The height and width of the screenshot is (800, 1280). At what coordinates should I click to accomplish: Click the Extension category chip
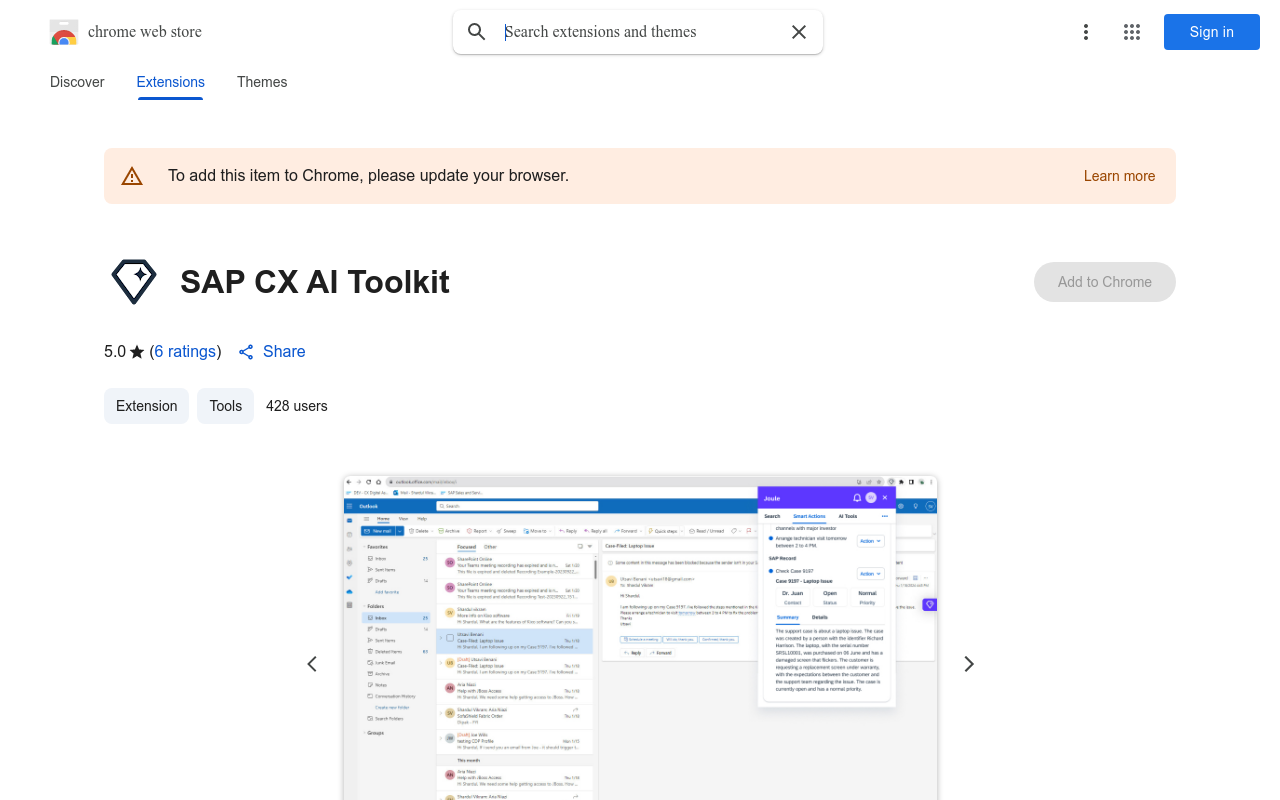(x=146, y=406)
